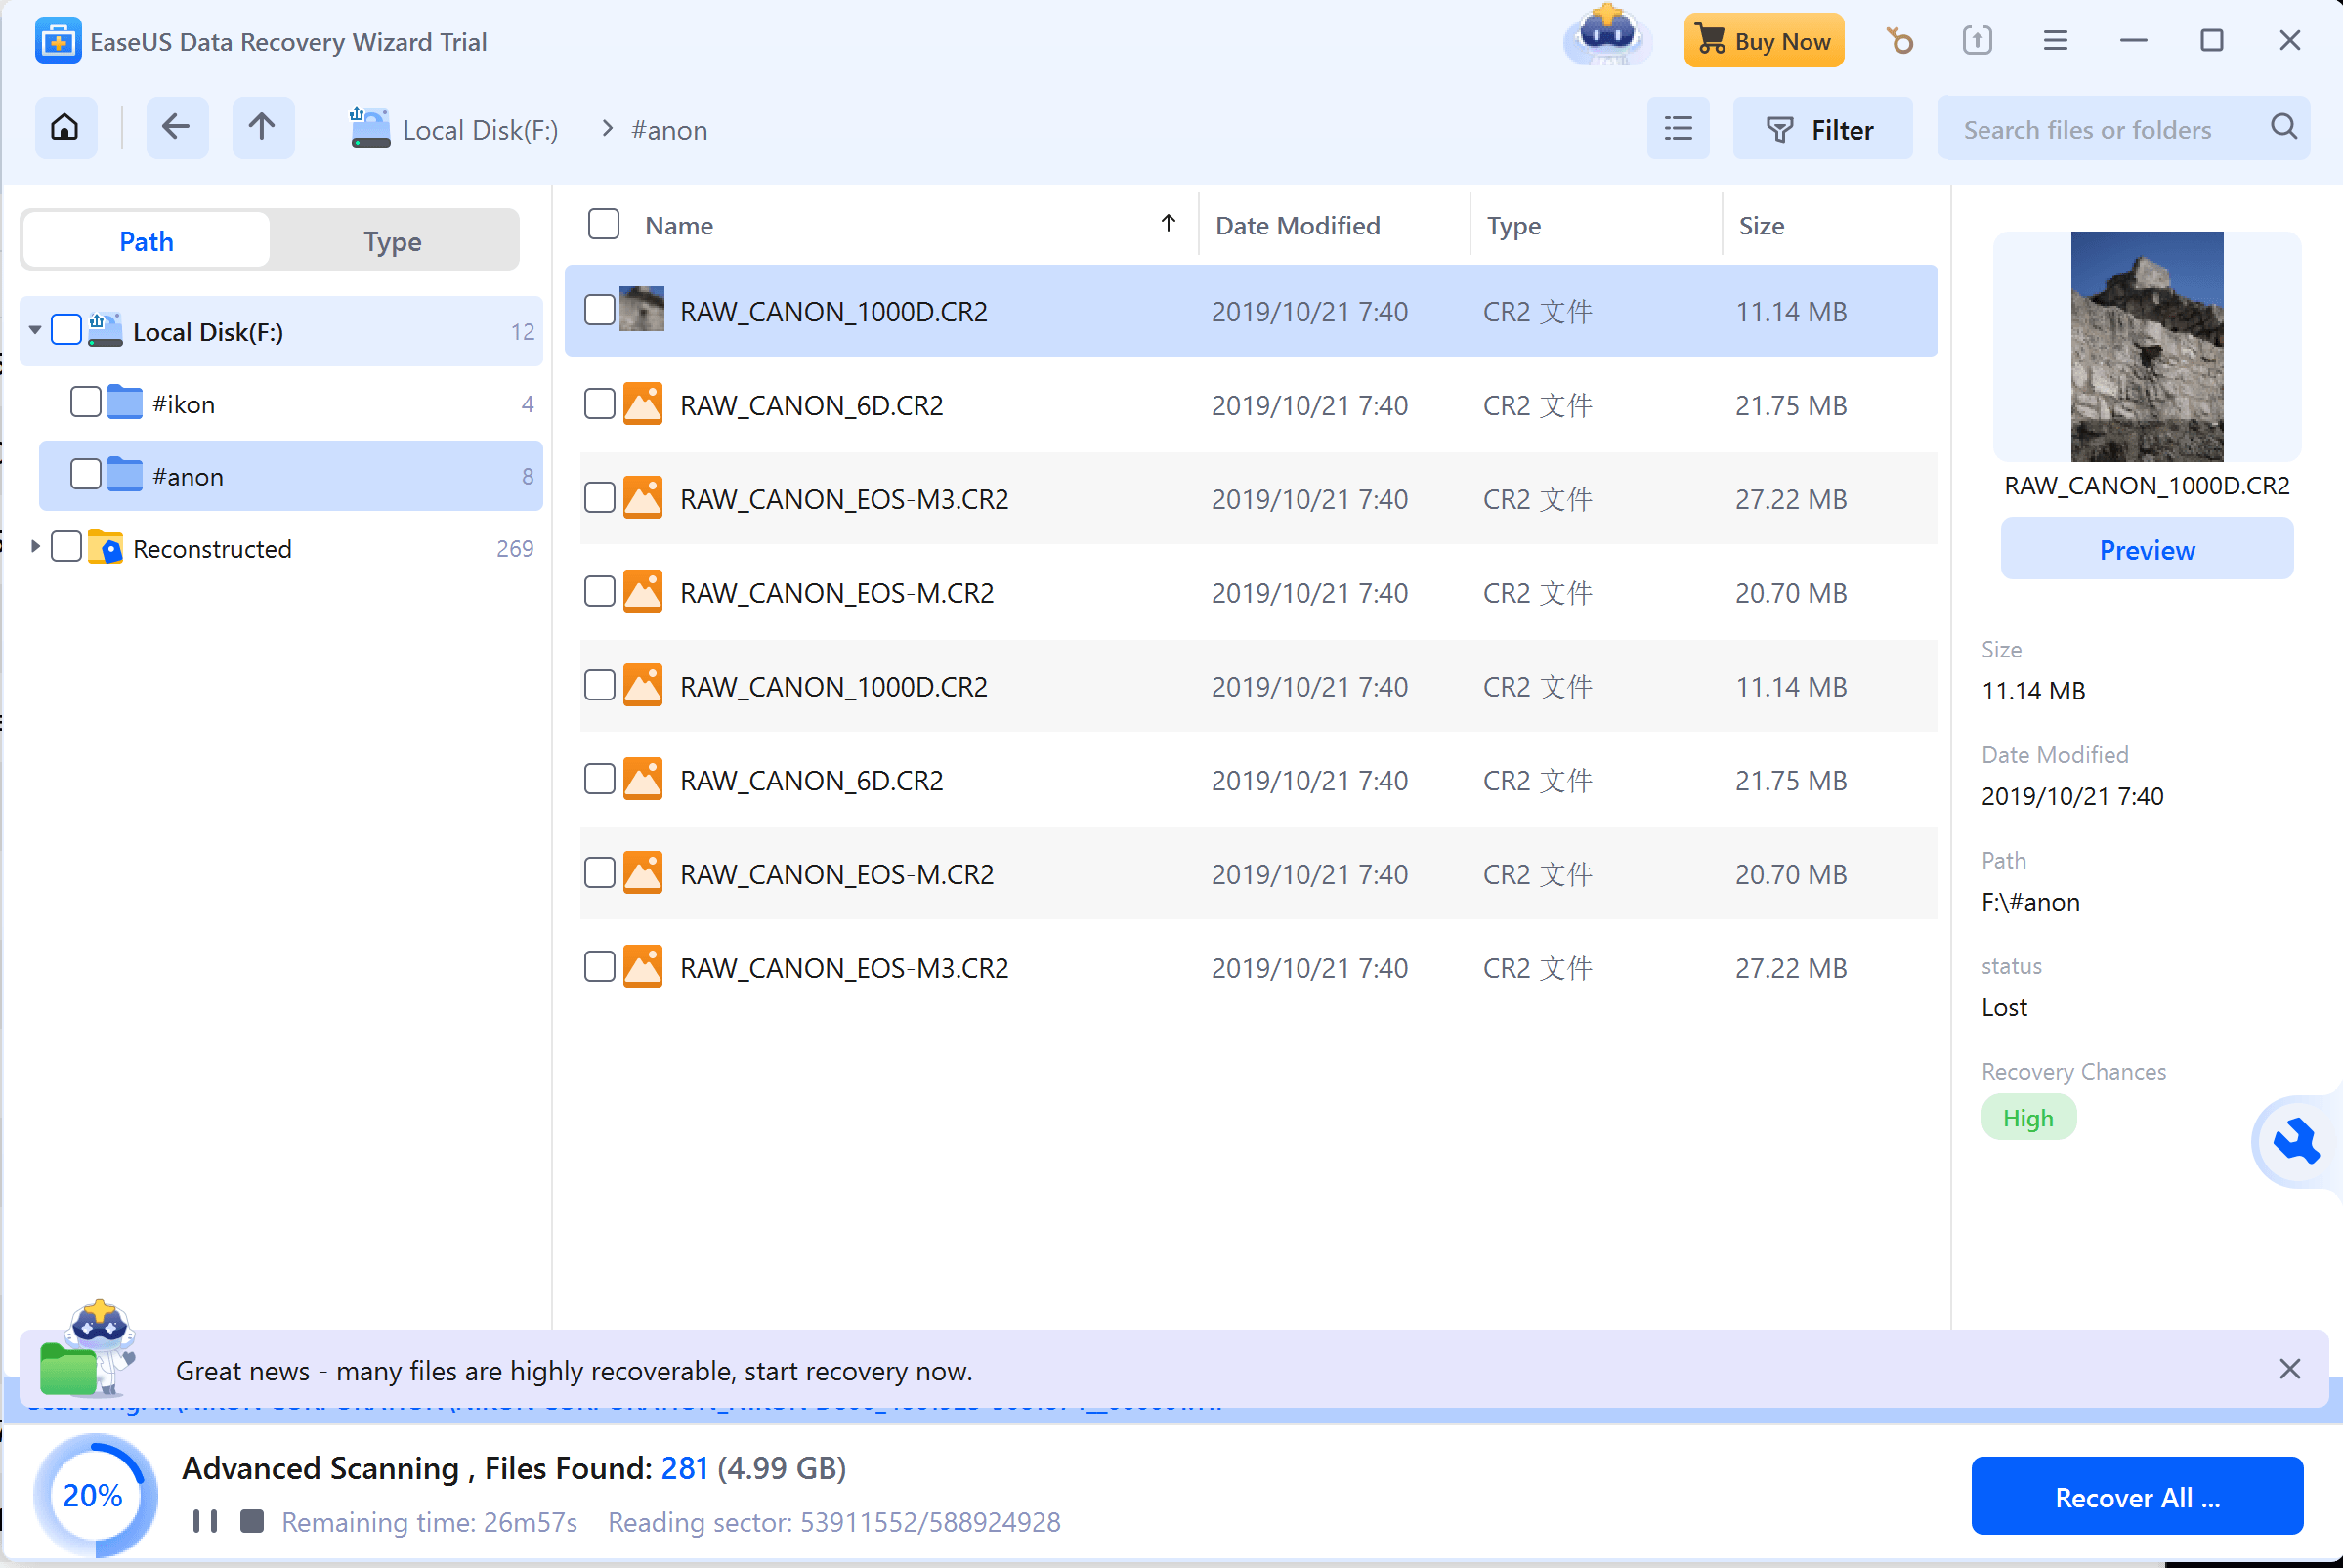Click the EaseUS app logo

(x=58, y=41)
